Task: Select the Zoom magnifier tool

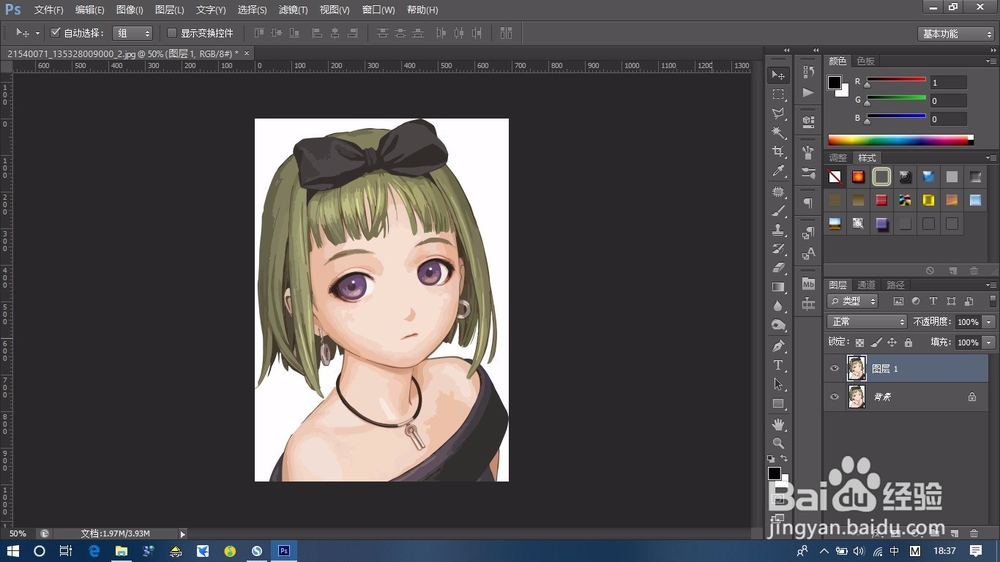Action: [778, 443]
